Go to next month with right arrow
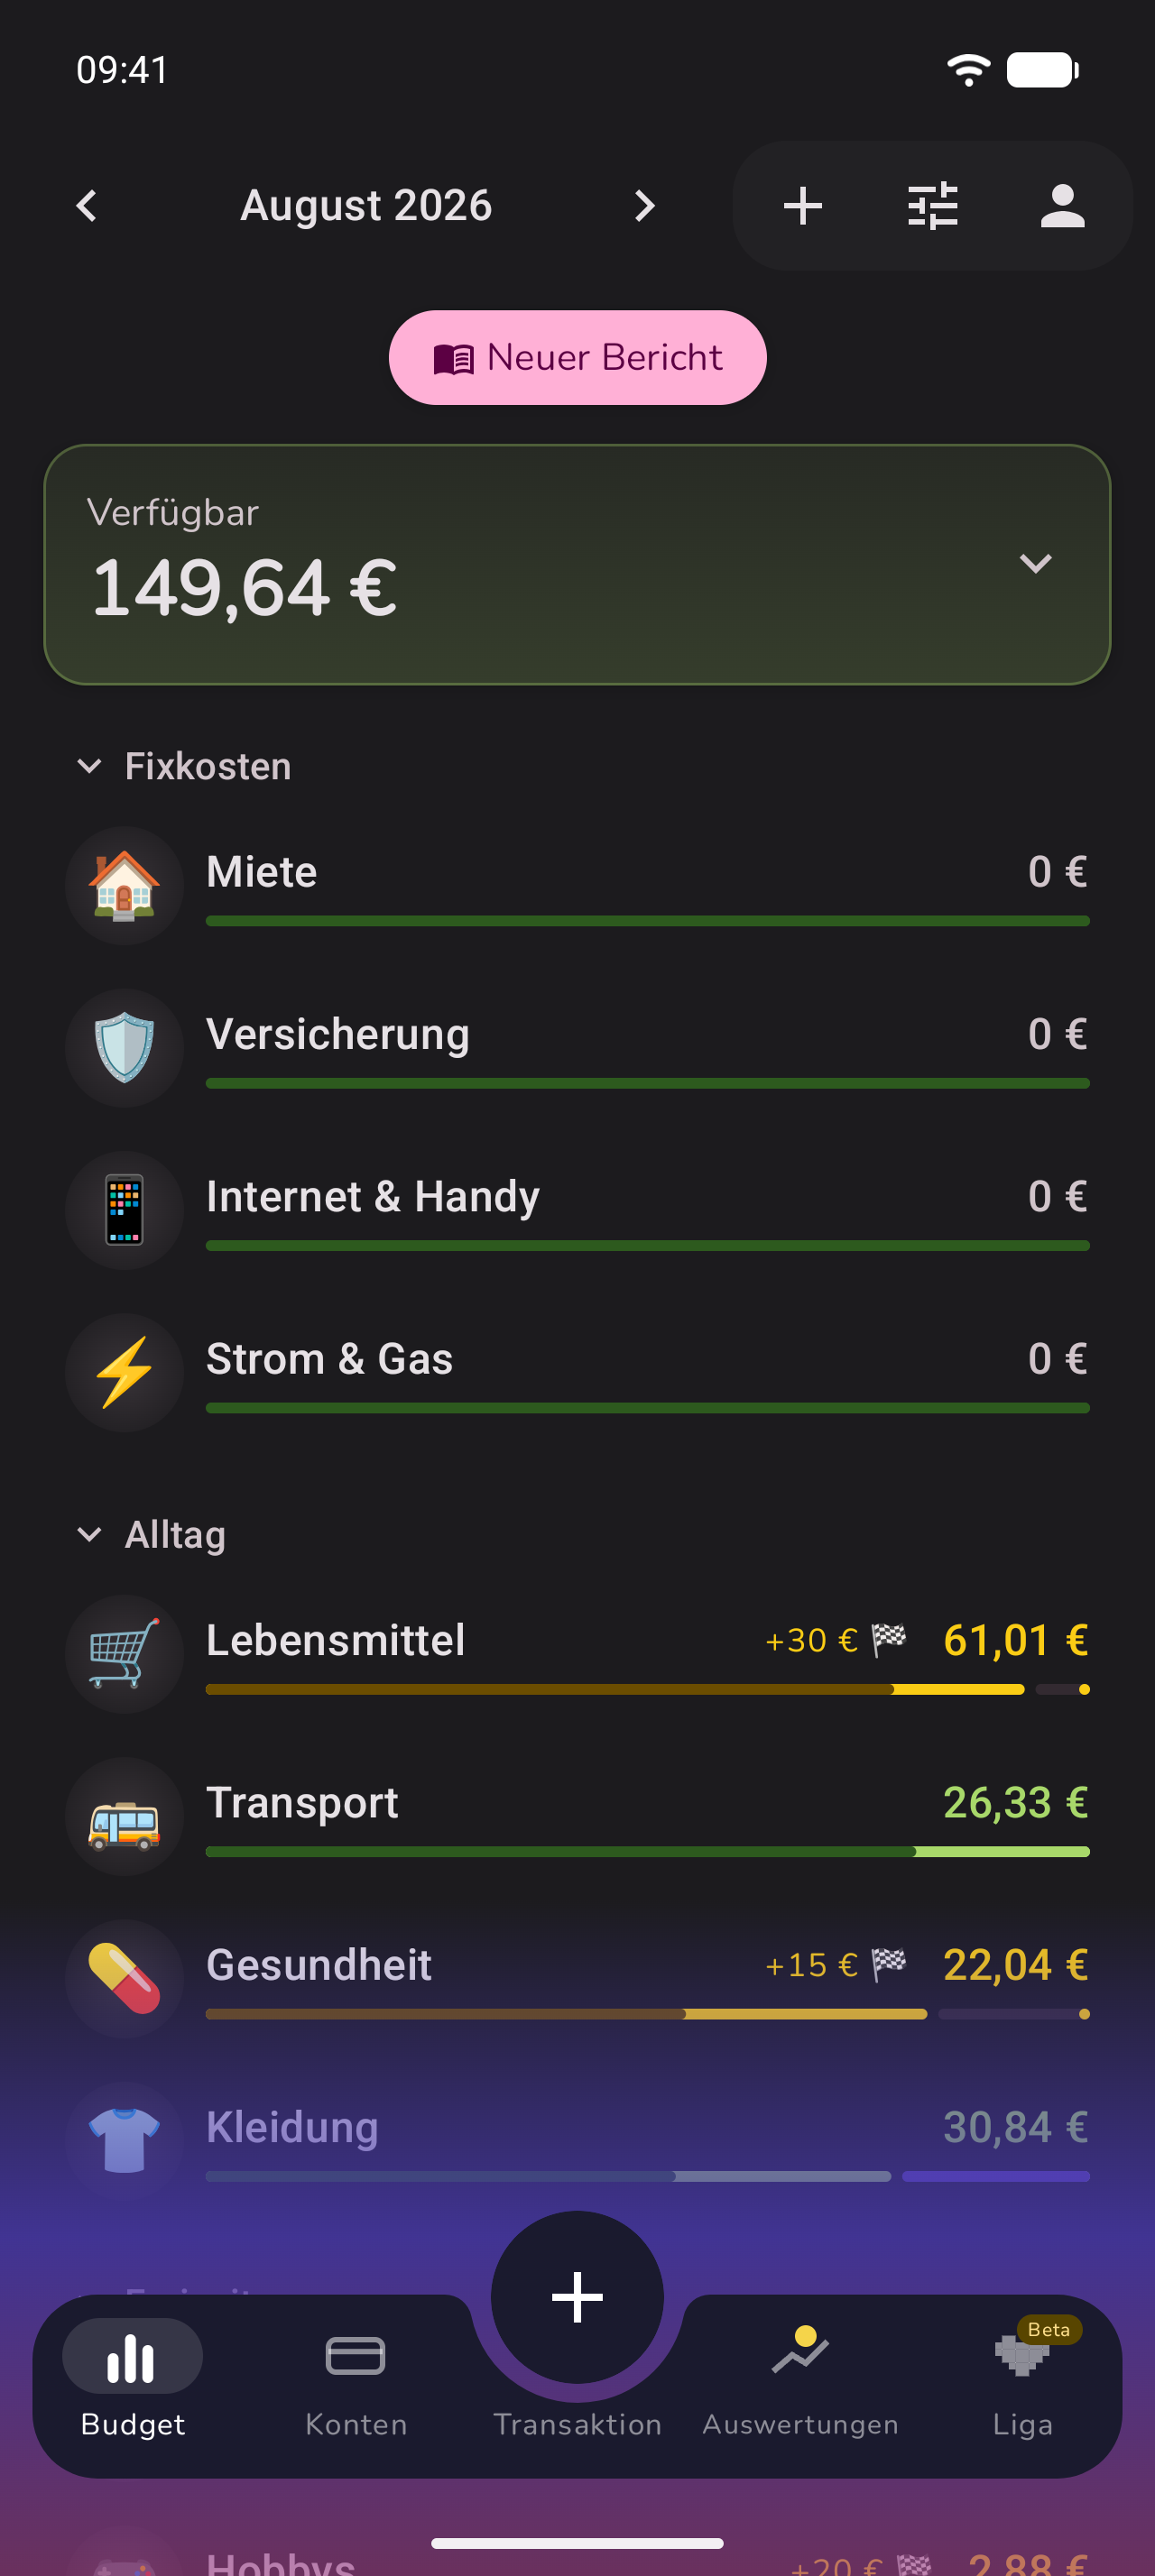Screen dimensions: 1155x2576 (645, 206)
